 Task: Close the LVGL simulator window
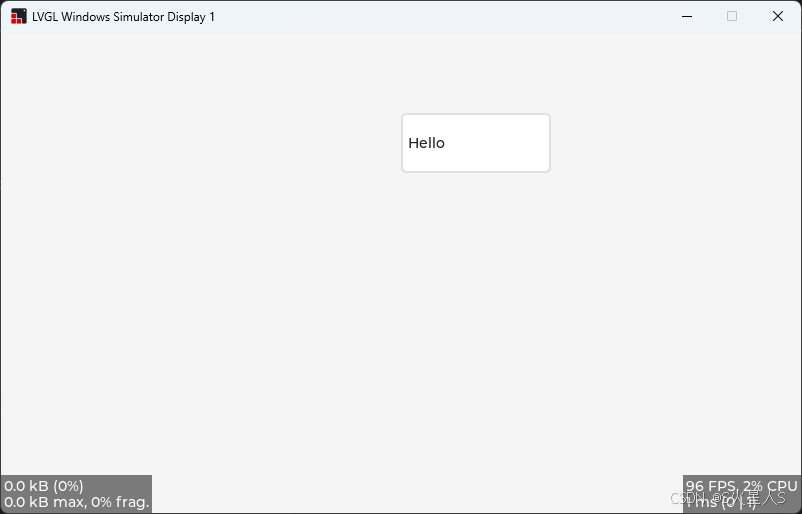[x=777, y=16]
